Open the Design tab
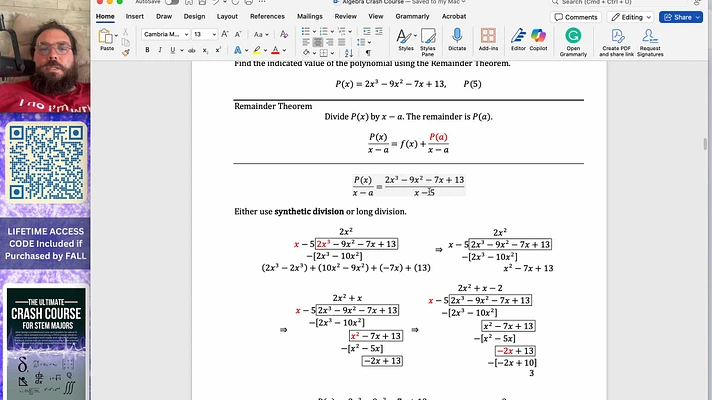Screen dimensions: 712x400 click(194, 16)
